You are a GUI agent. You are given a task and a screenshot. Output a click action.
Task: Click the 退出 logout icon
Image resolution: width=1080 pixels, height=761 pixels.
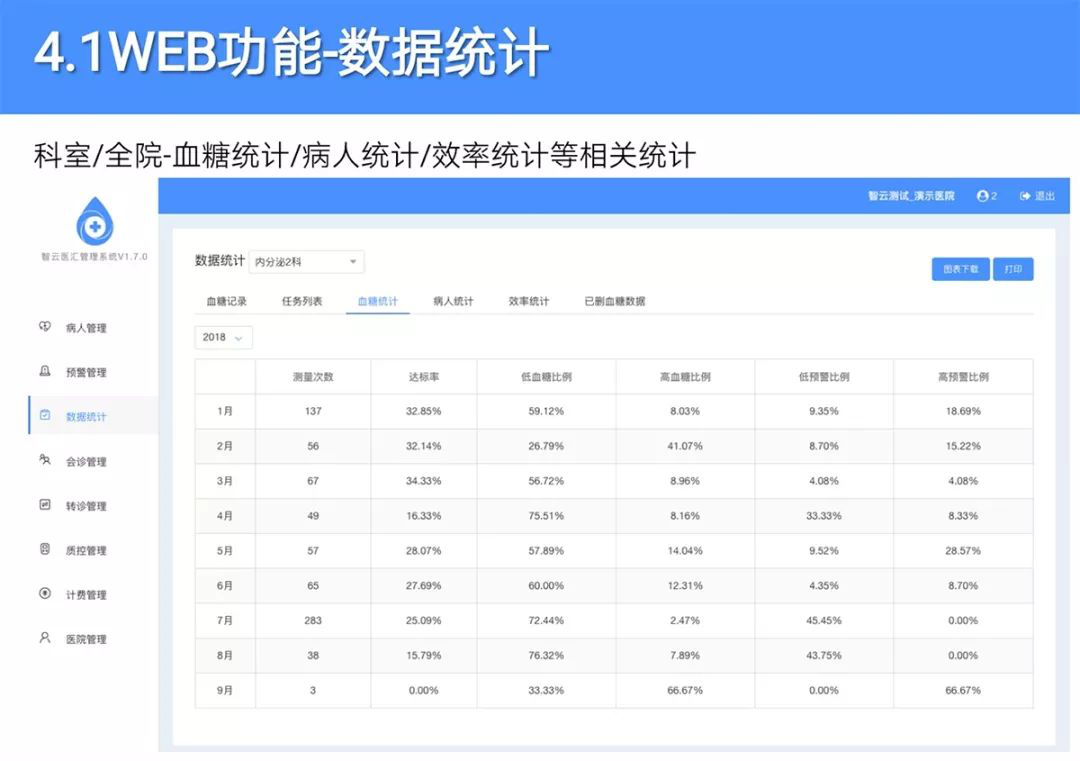[x=1025, y=196]
